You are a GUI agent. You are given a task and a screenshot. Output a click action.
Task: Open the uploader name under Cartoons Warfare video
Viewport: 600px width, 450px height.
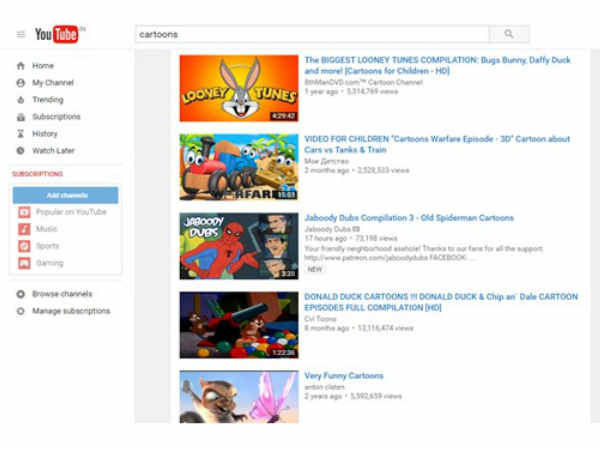[327, 161]
